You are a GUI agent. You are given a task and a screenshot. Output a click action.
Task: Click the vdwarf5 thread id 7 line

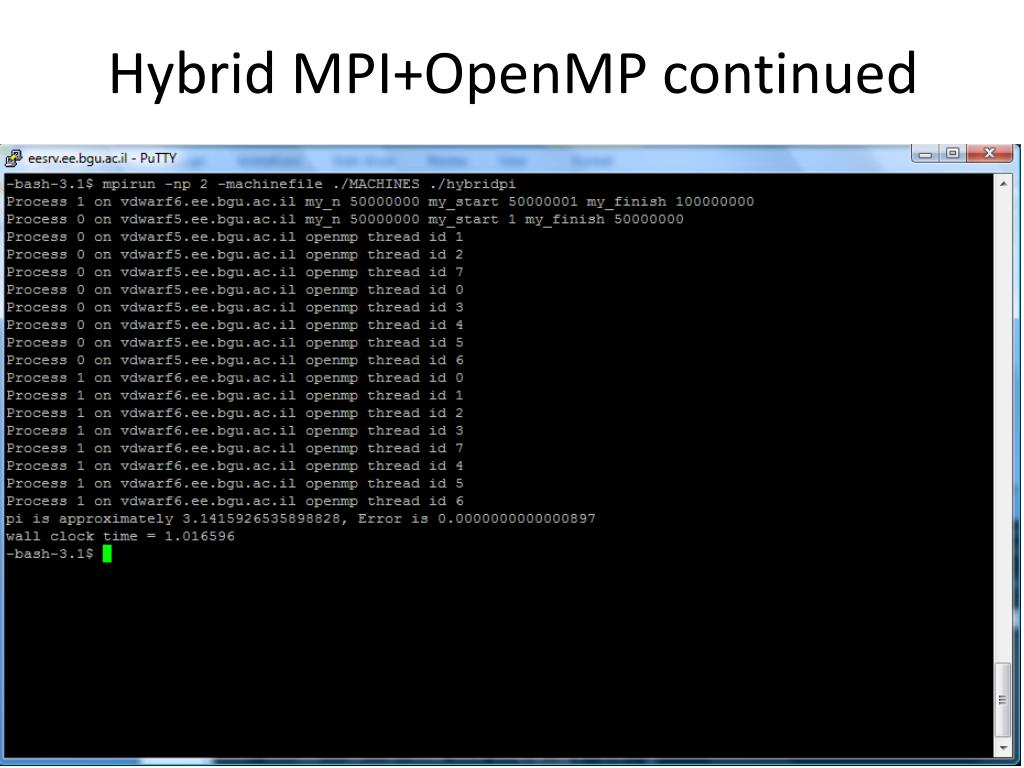234,272
